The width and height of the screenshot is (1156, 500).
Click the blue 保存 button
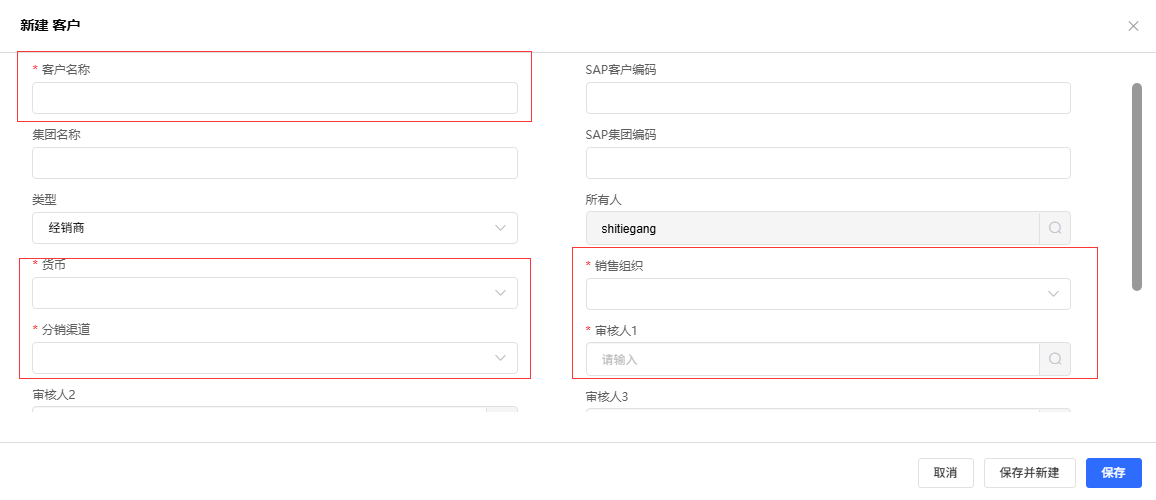click(x=1113, y=473)
